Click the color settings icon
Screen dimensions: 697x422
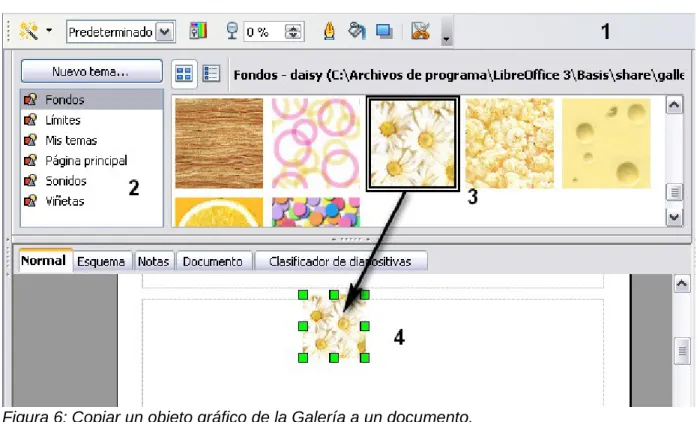[x=198, y=31]
